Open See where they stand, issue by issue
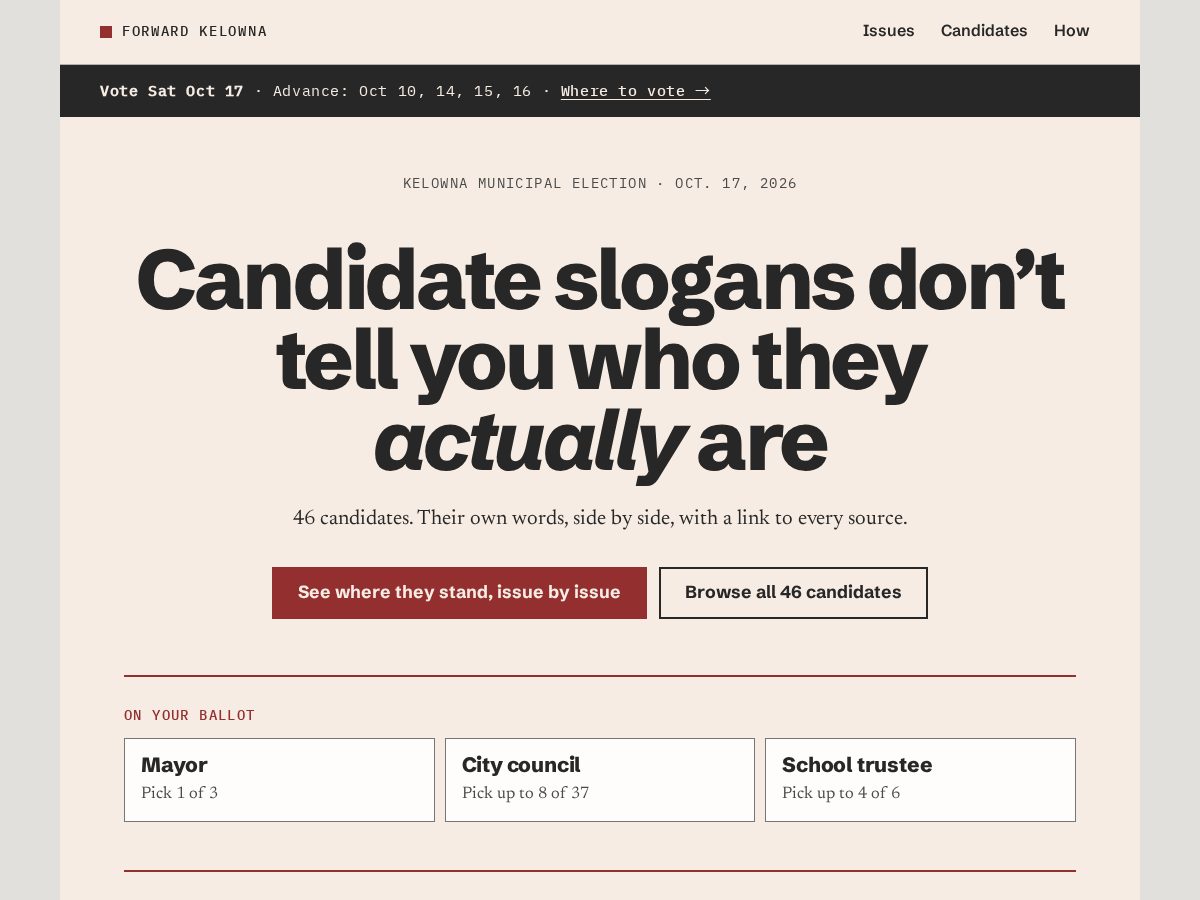Image resolution: width=1200 pixels, height=900 pixels. [459, 593]
